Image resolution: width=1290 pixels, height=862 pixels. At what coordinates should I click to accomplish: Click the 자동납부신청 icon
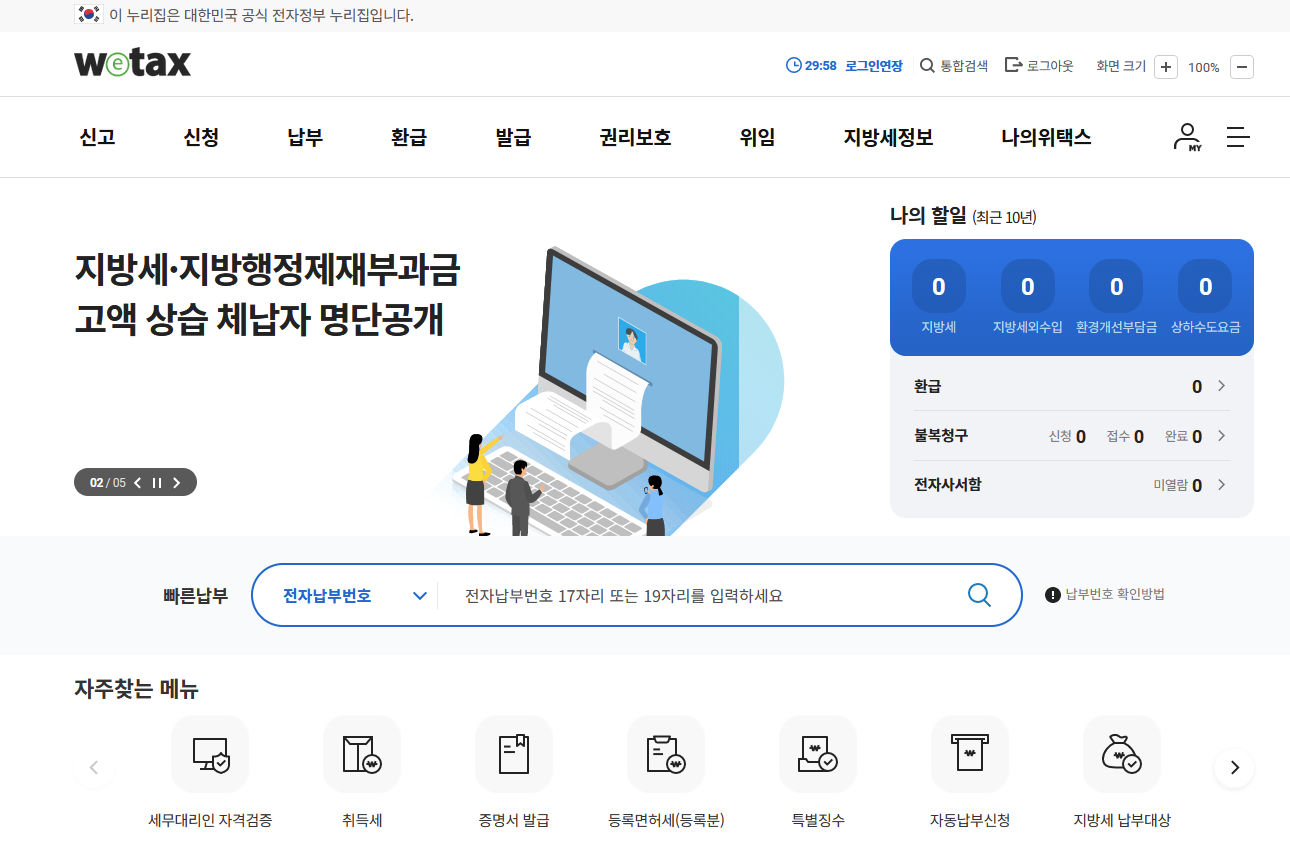[x=970, y=754]
